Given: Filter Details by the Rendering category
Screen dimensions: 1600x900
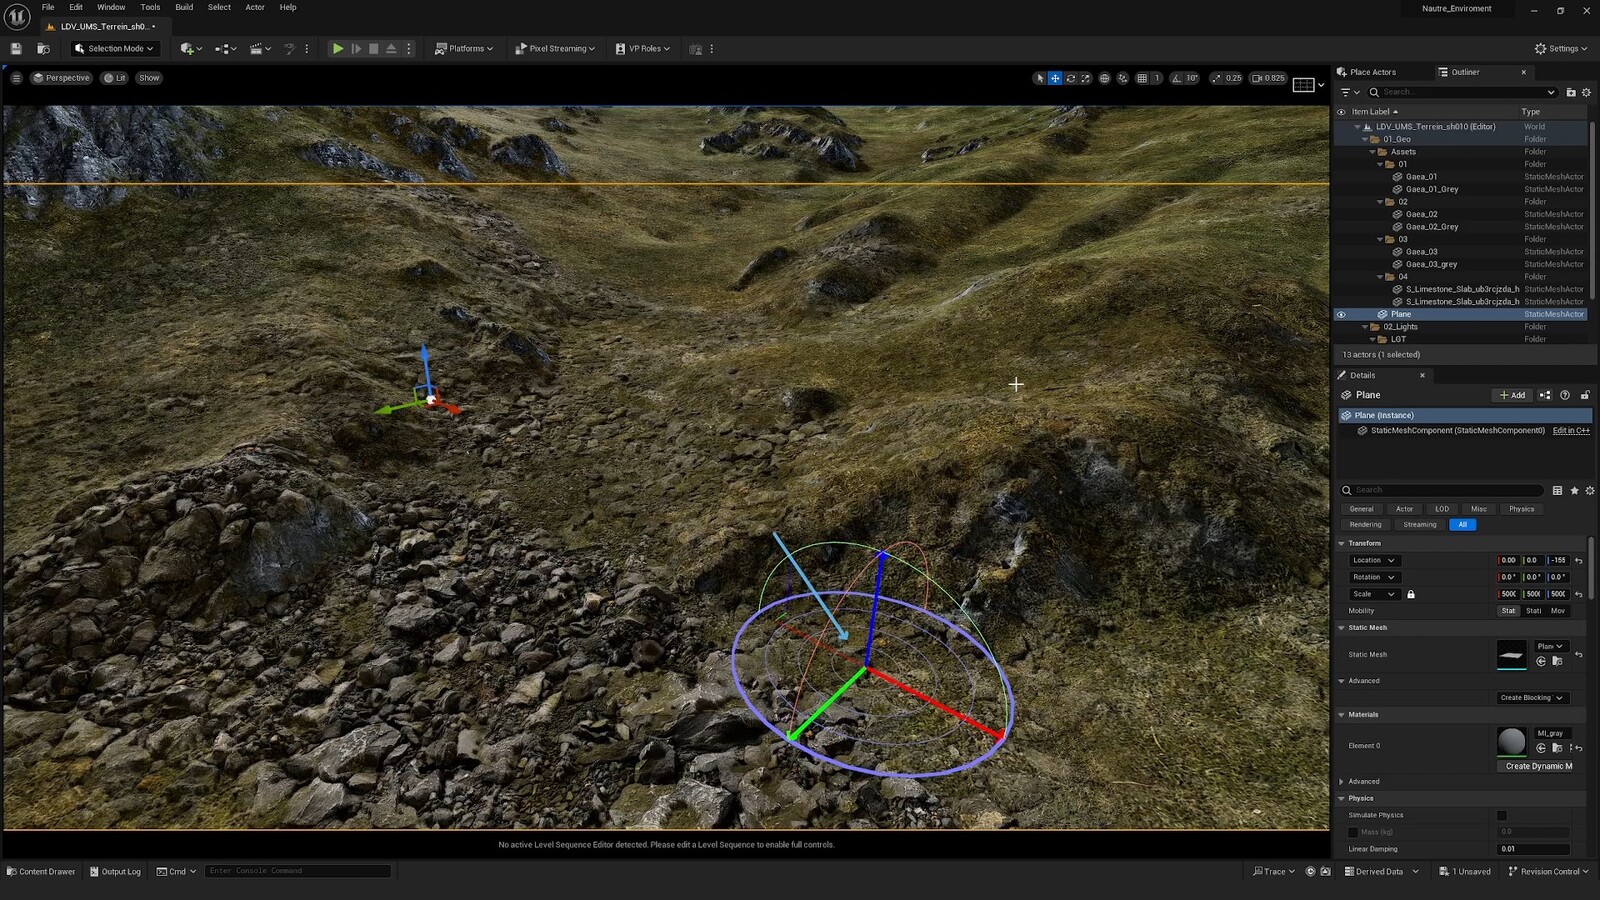Looking at the screenshot, I should (1365, 524).
